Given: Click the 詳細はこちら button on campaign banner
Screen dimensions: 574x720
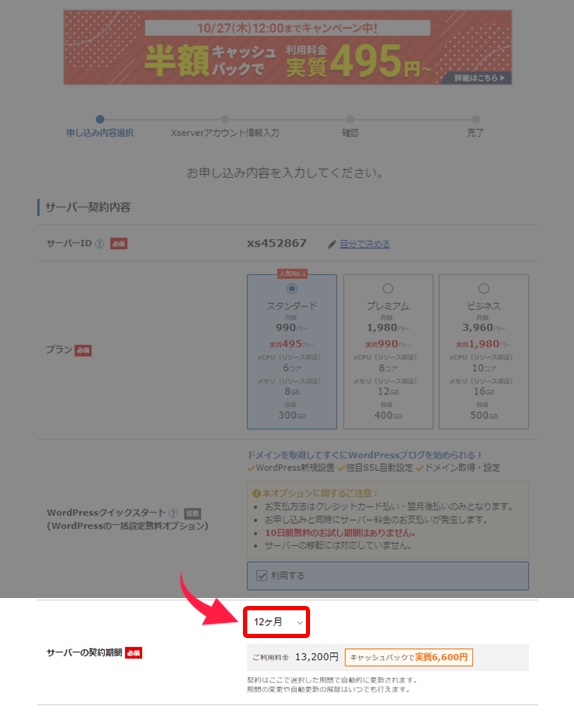Looking at the screenshot, I should pyautogui.click(x=478, y=78).
